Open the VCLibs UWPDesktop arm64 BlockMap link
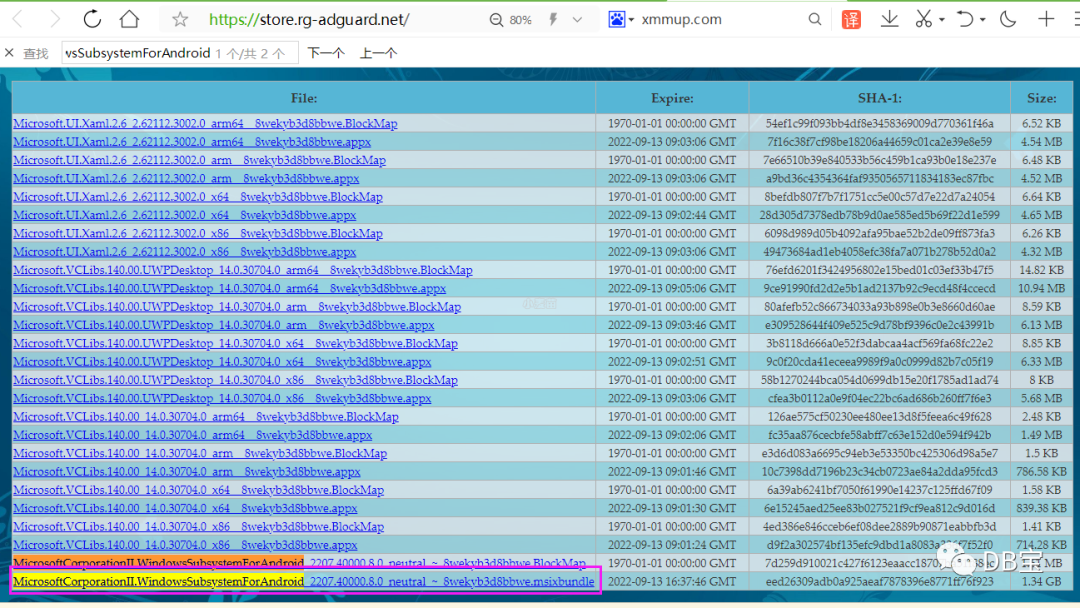 pyautogui.click(x=243, y=270)
